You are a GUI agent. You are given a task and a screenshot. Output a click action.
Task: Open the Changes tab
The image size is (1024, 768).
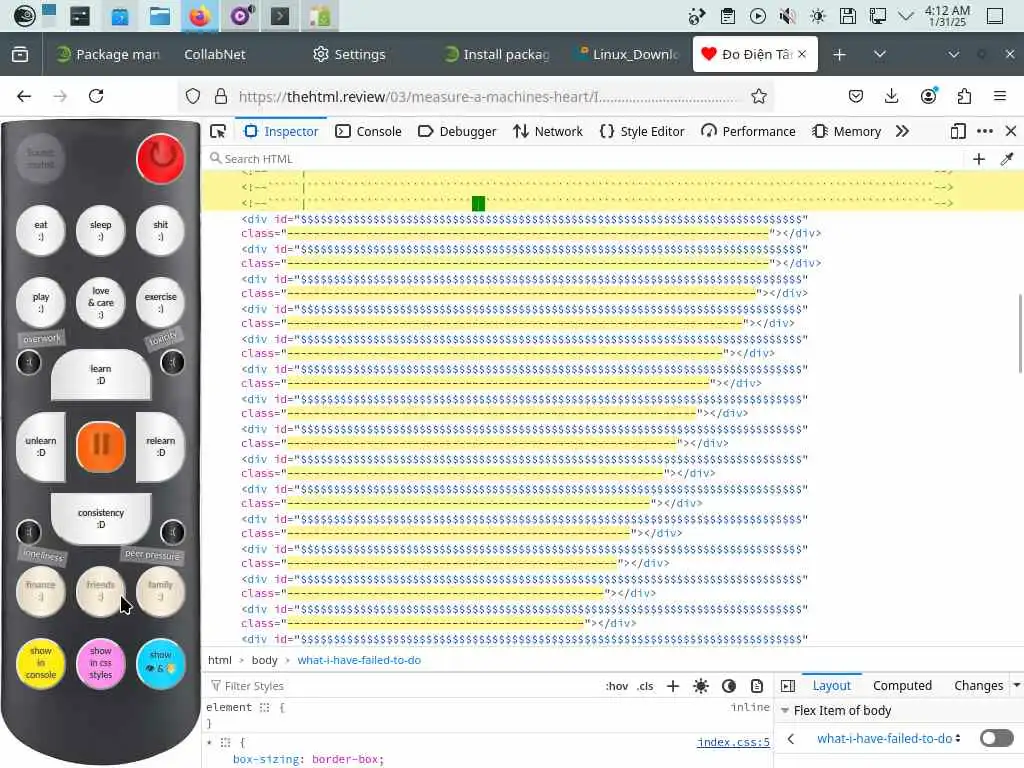[x=978, y=686]
